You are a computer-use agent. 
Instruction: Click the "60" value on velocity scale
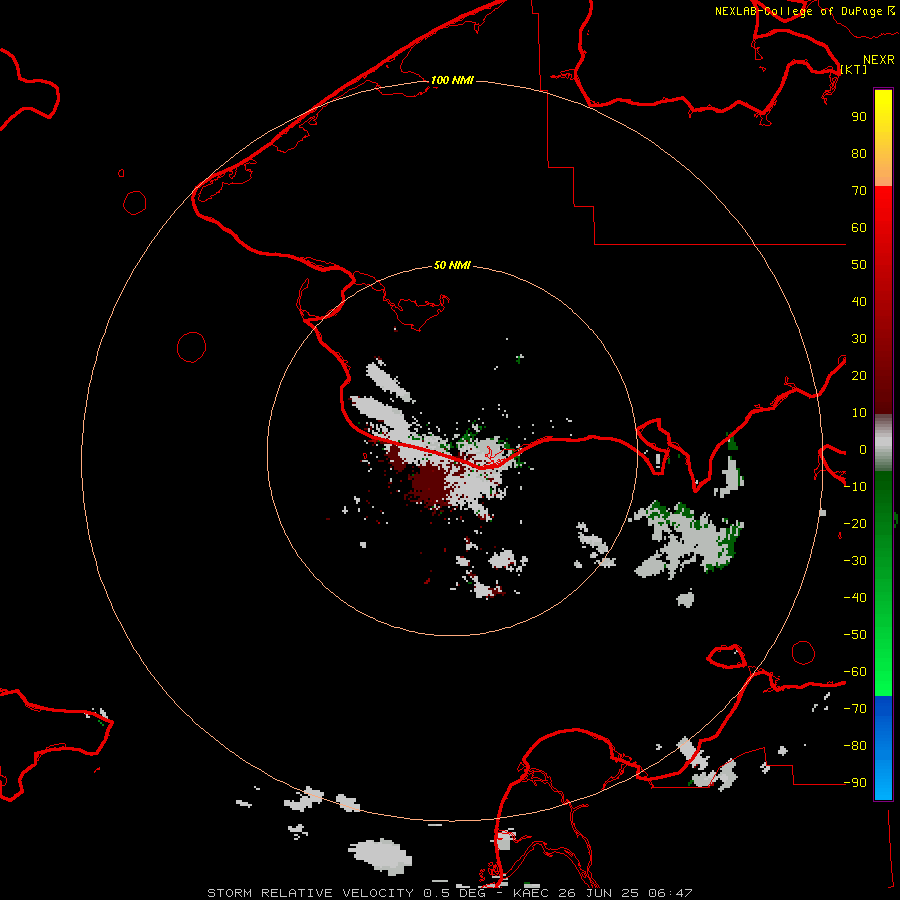click(859, 227)
